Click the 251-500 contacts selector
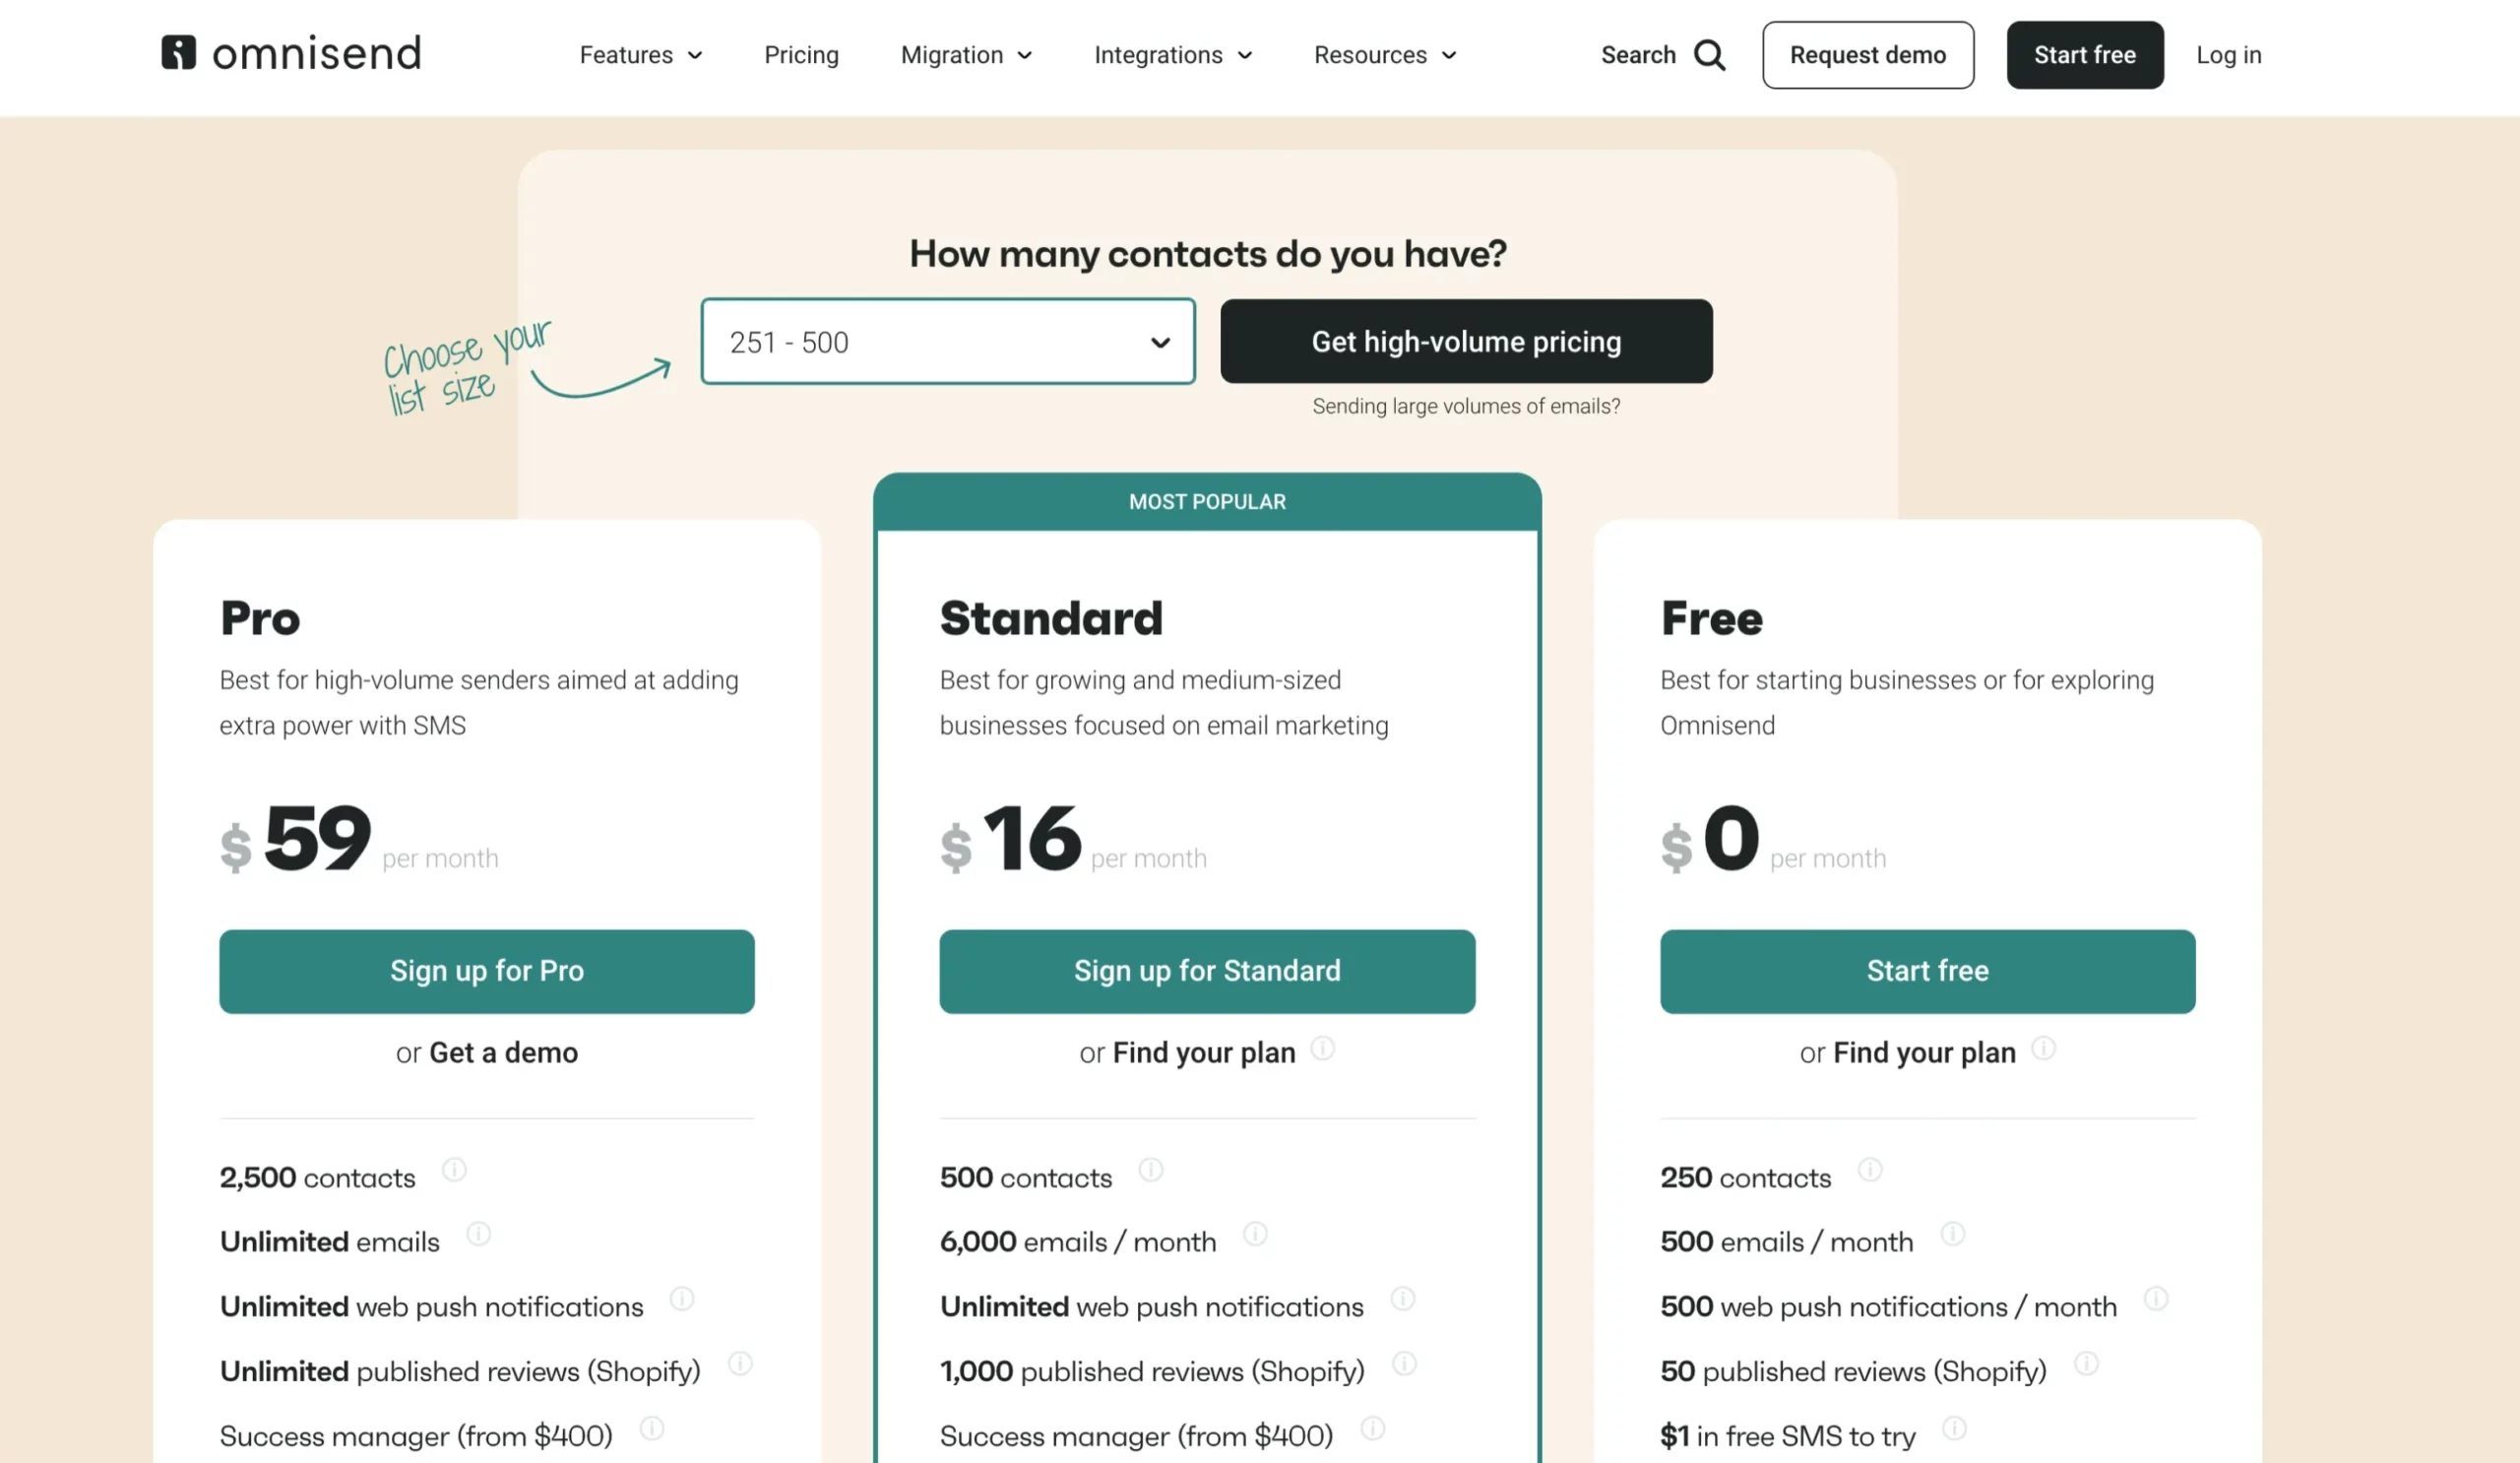The width and height of the screenshot is (2520, 1463). 947,340
